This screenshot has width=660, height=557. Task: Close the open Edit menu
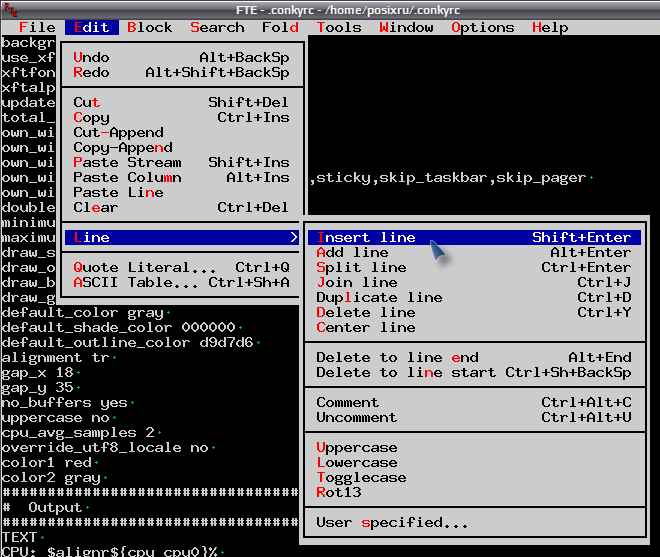tap(91, 27)
